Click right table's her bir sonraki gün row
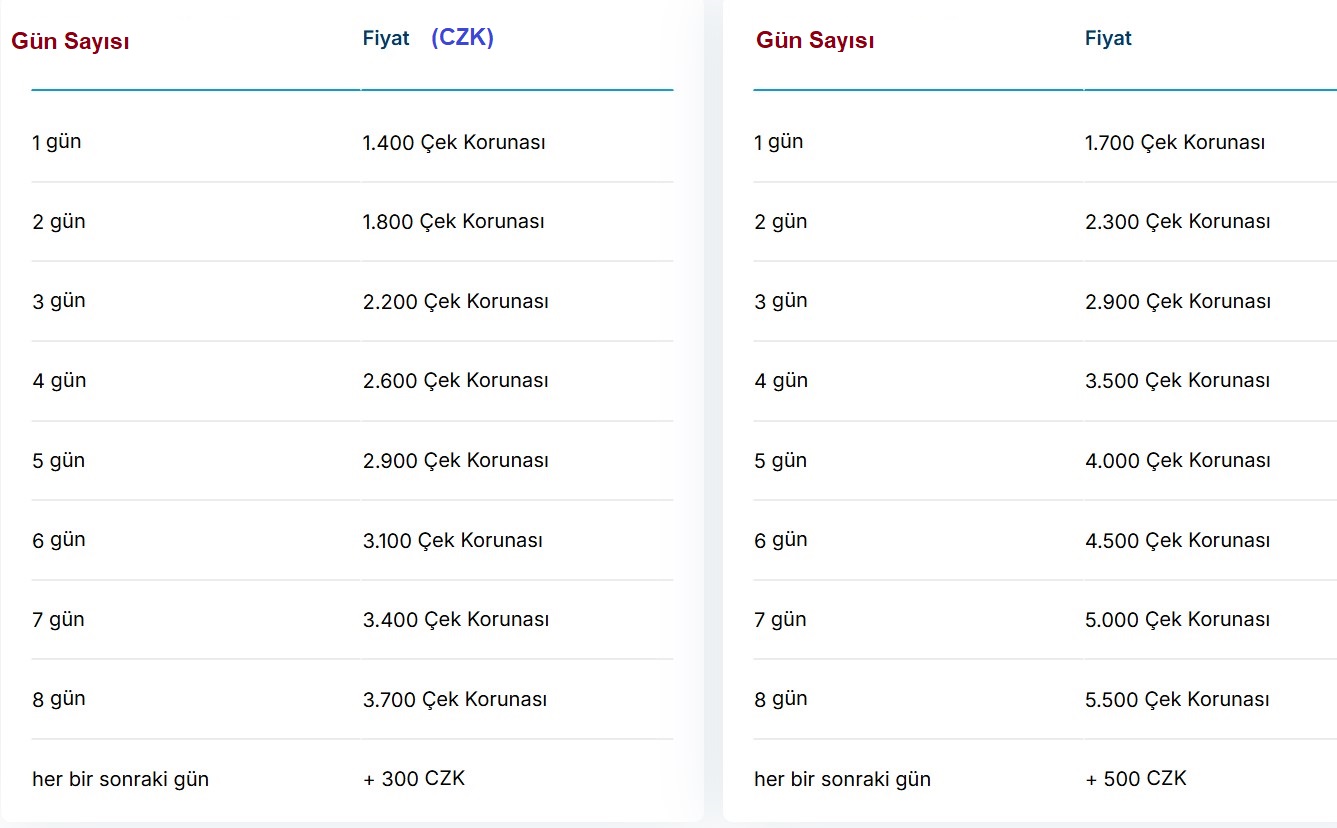This screenshot has height=828, width=1337. 842,779
